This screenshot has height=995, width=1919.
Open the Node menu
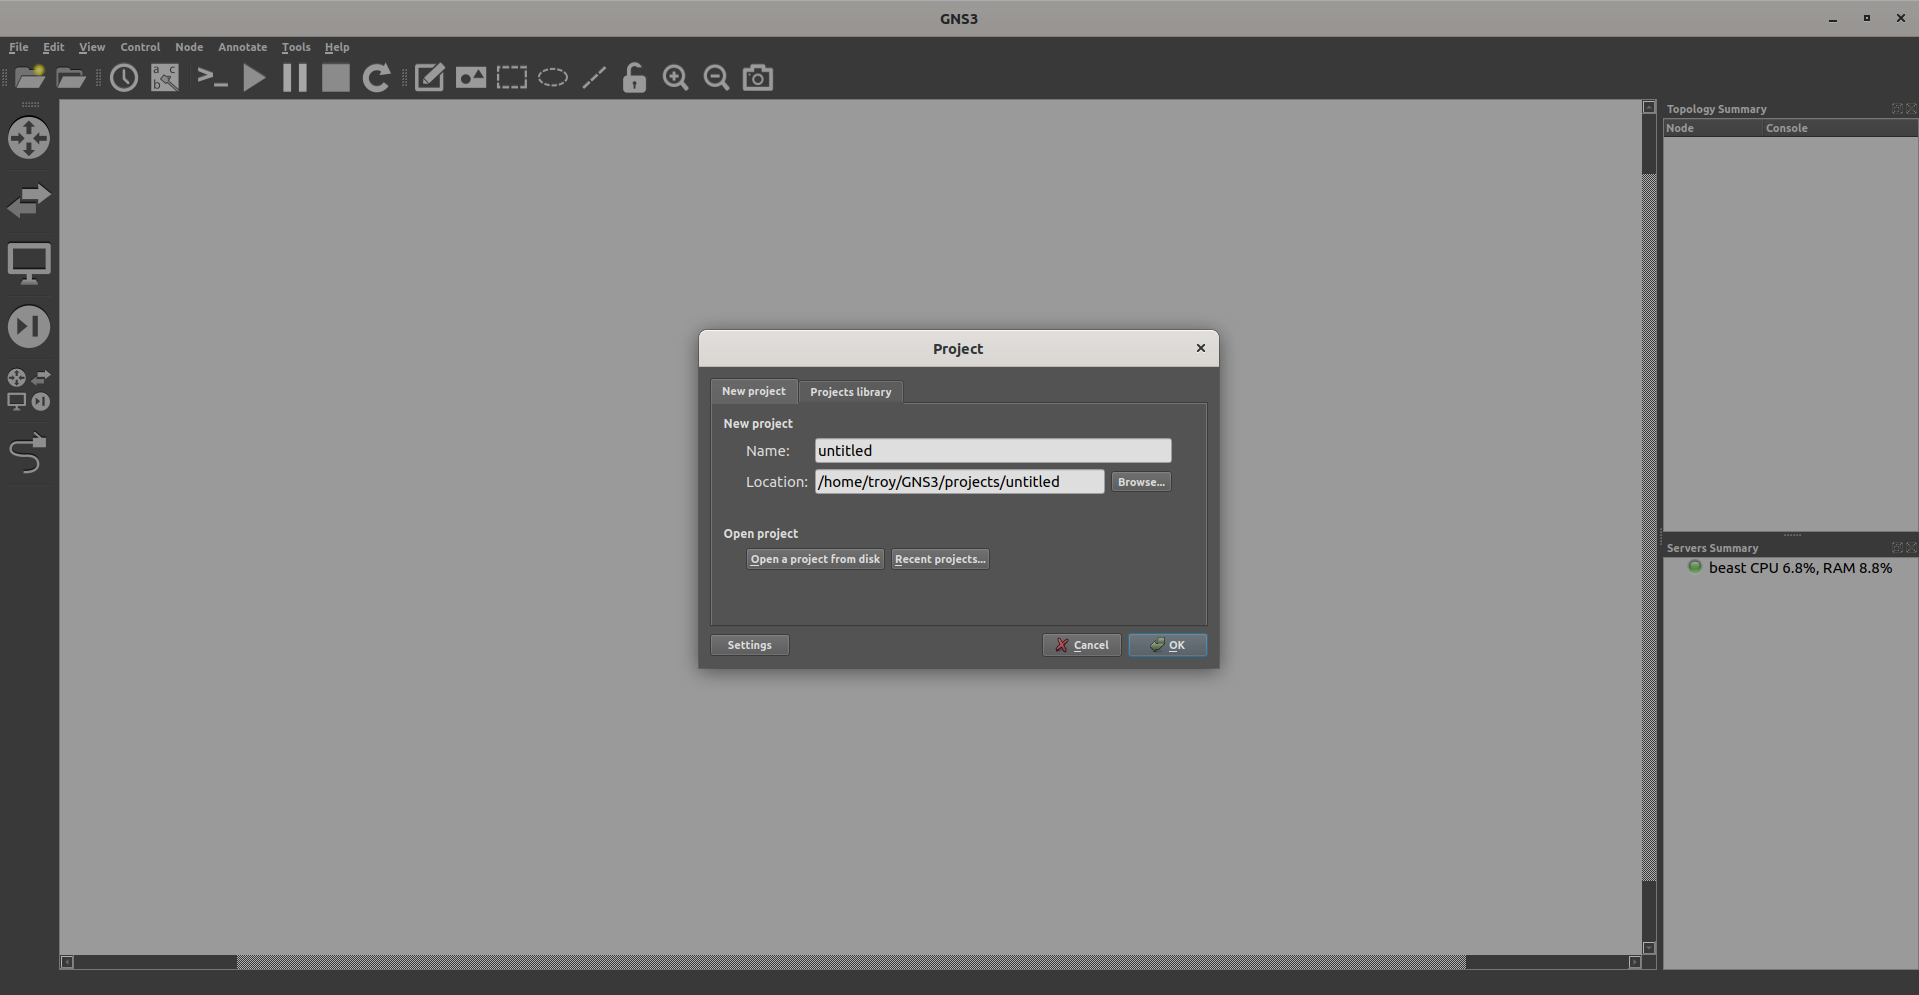[189, 47]
